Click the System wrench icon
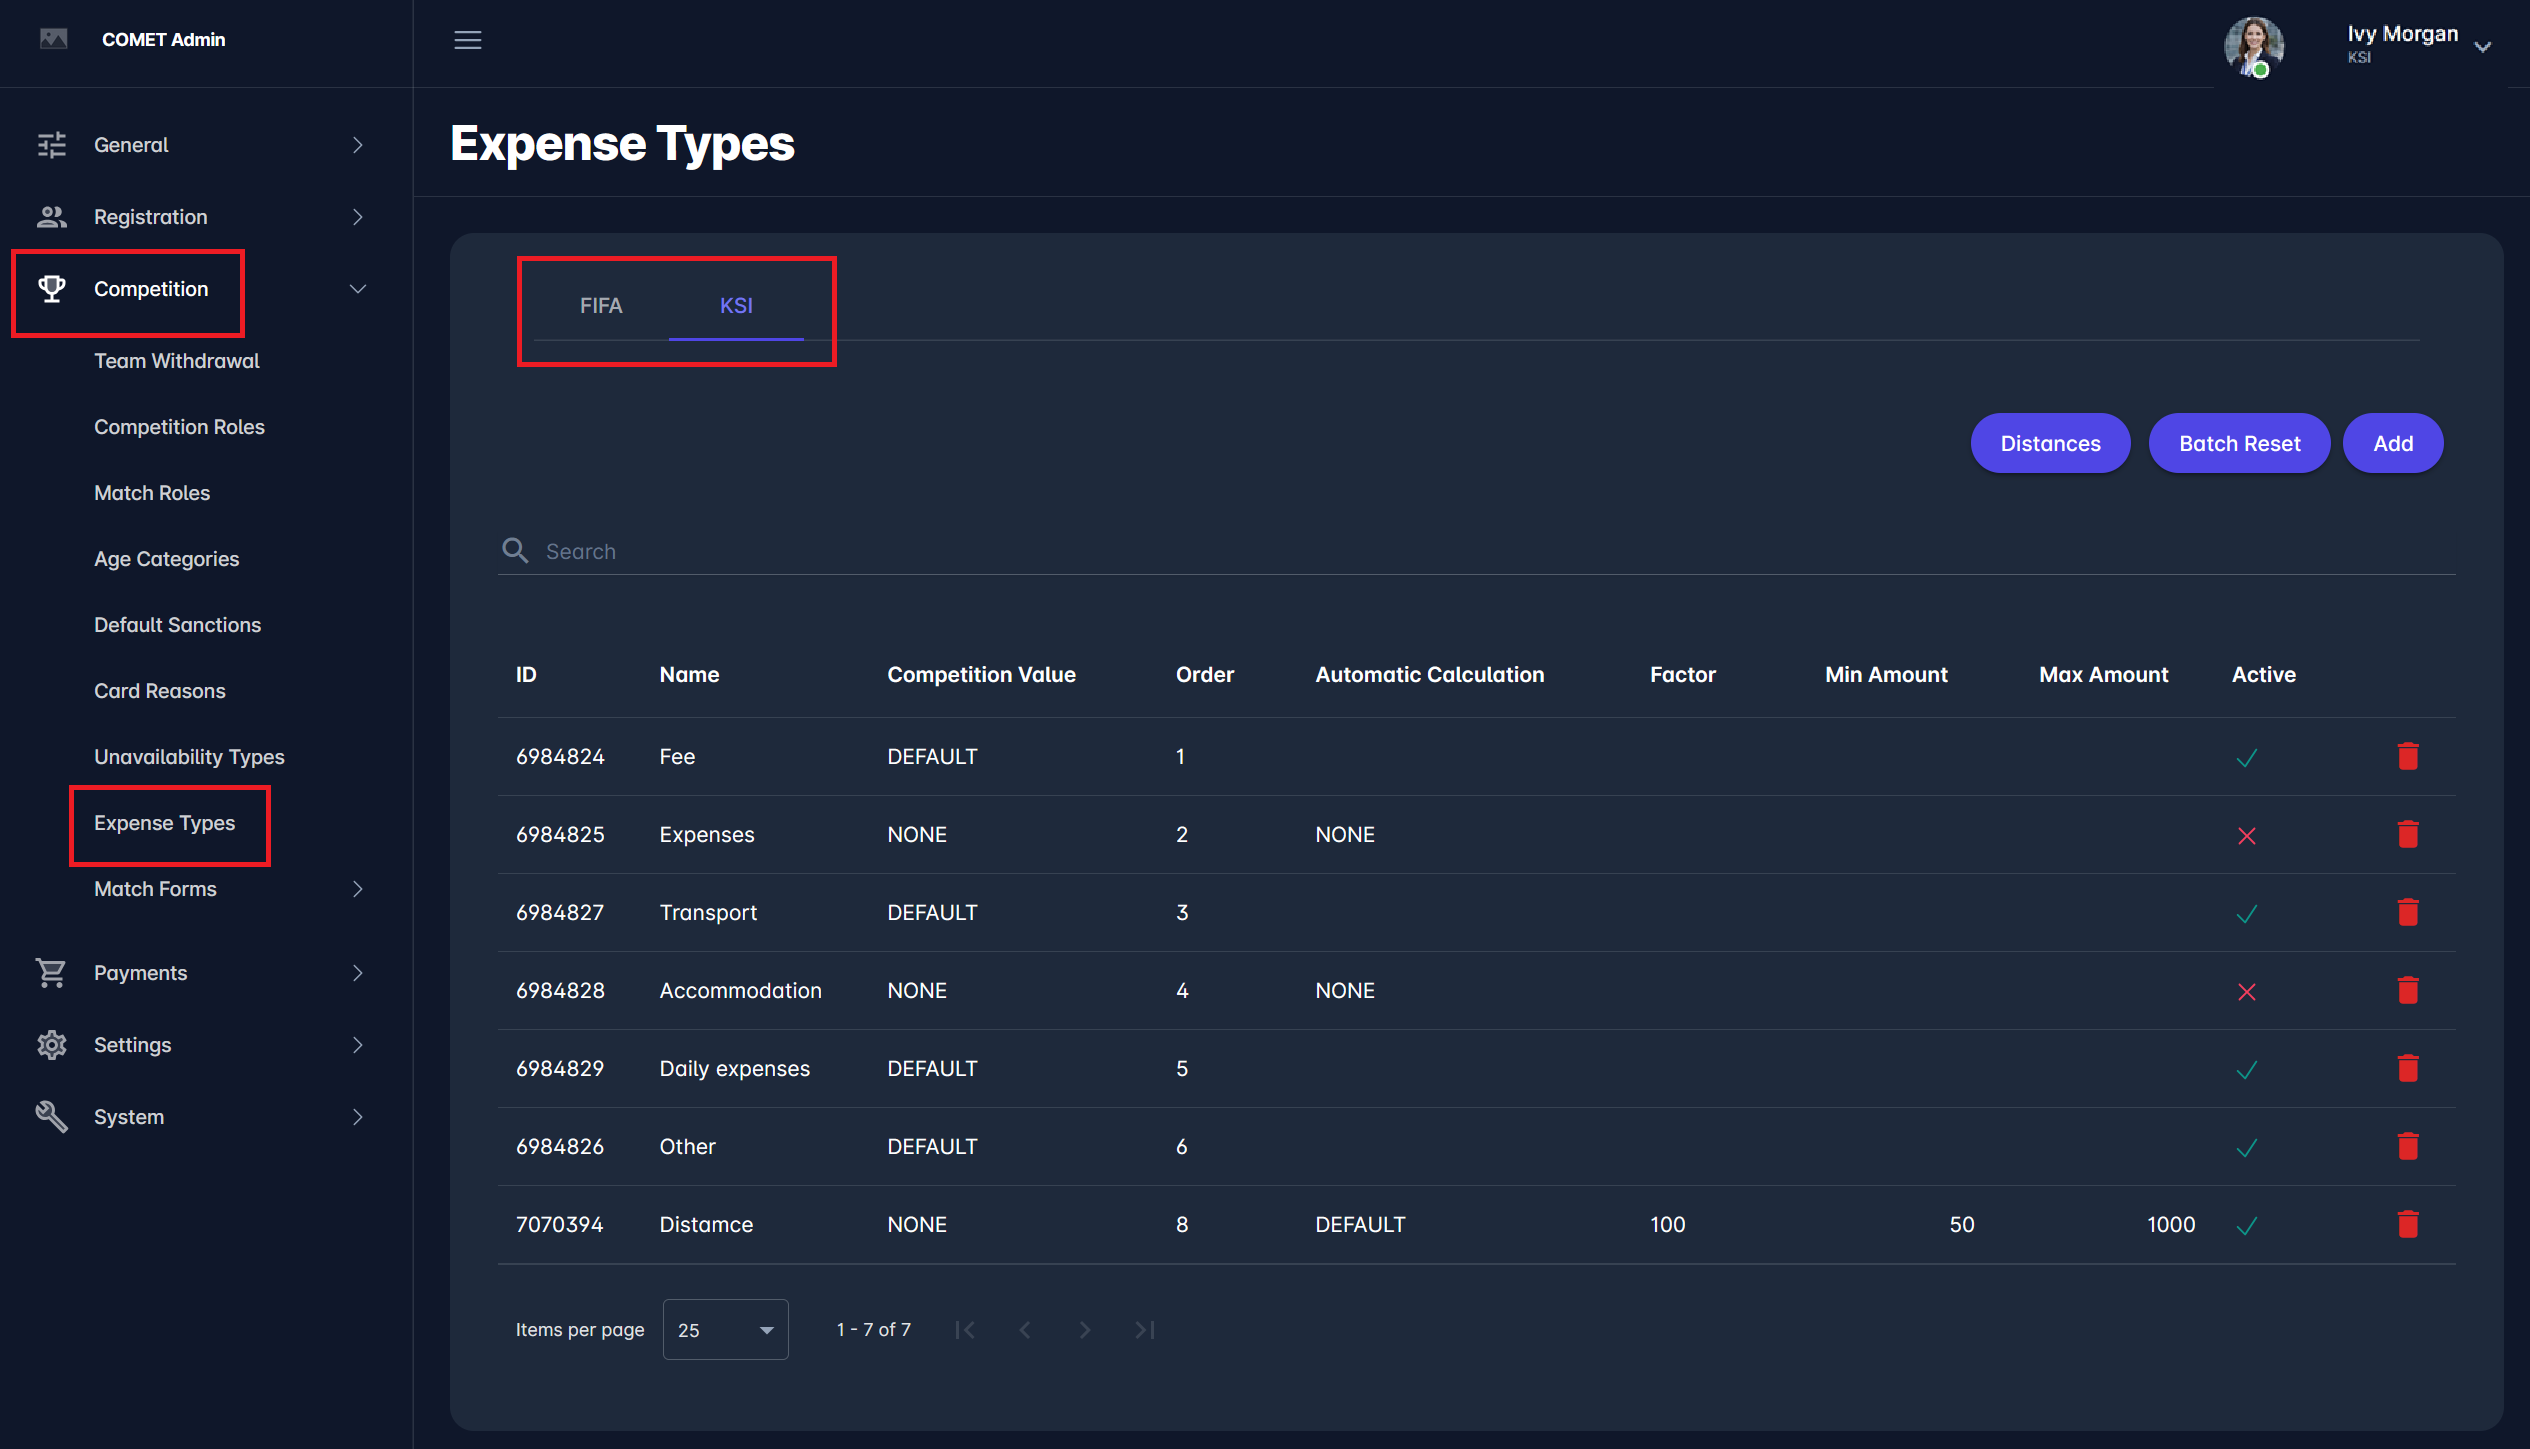 click(51, 1116)
